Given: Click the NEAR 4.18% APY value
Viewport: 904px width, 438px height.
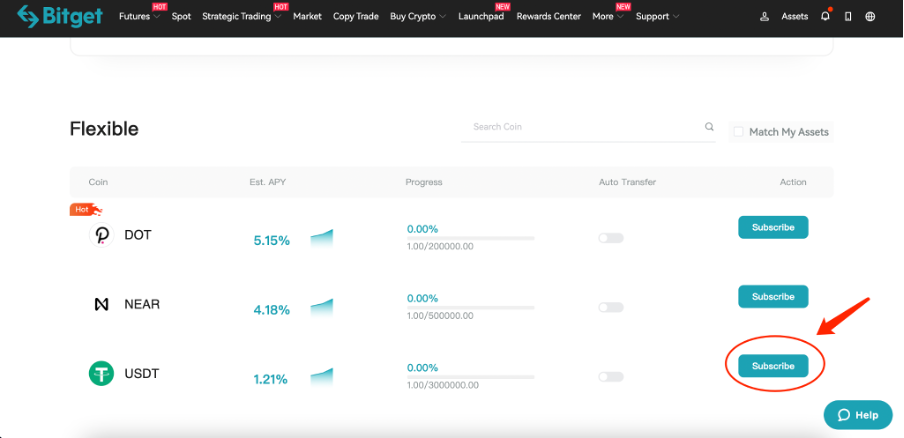Looking at the screenshot, I should 272,310.
